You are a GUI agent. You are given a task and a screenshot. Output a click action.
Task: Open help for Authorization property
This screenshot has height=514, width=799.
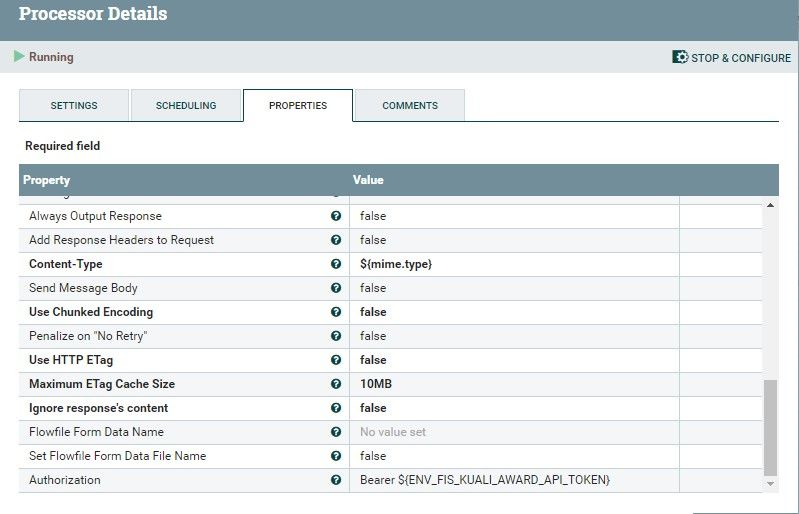[336, 480]
